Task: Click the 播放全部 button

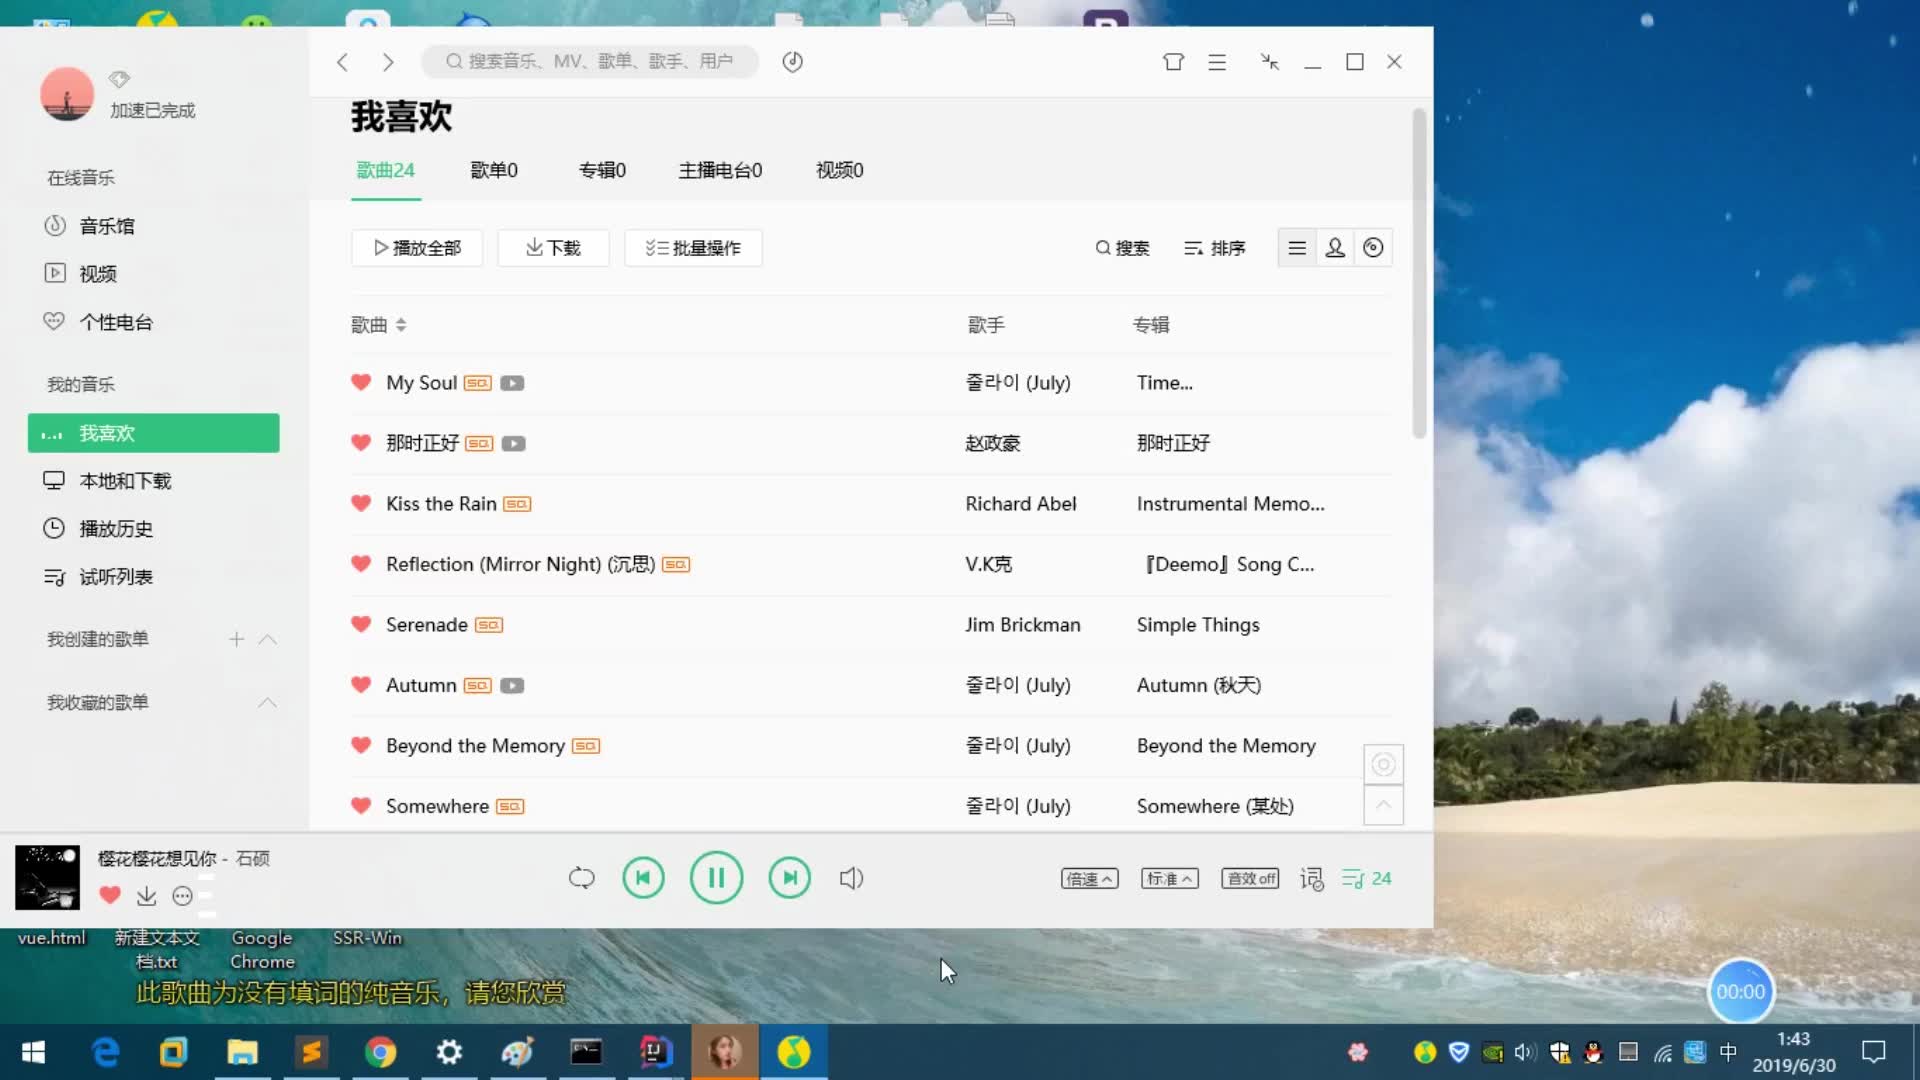Action: [x=416, y=248]
